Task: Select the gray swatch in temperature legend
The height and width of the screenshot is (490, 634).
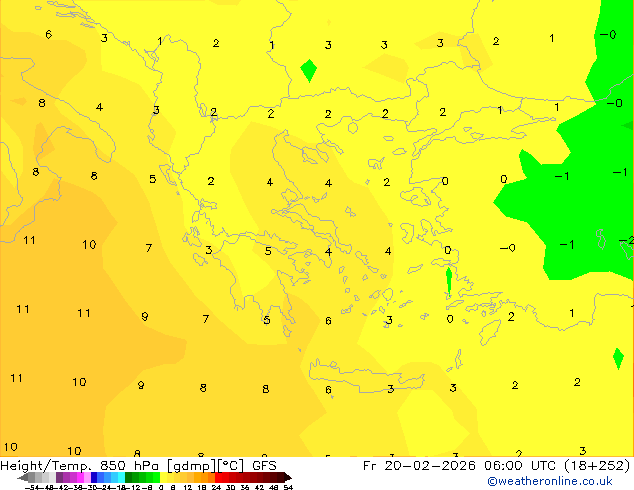Action: coord(32,477)
